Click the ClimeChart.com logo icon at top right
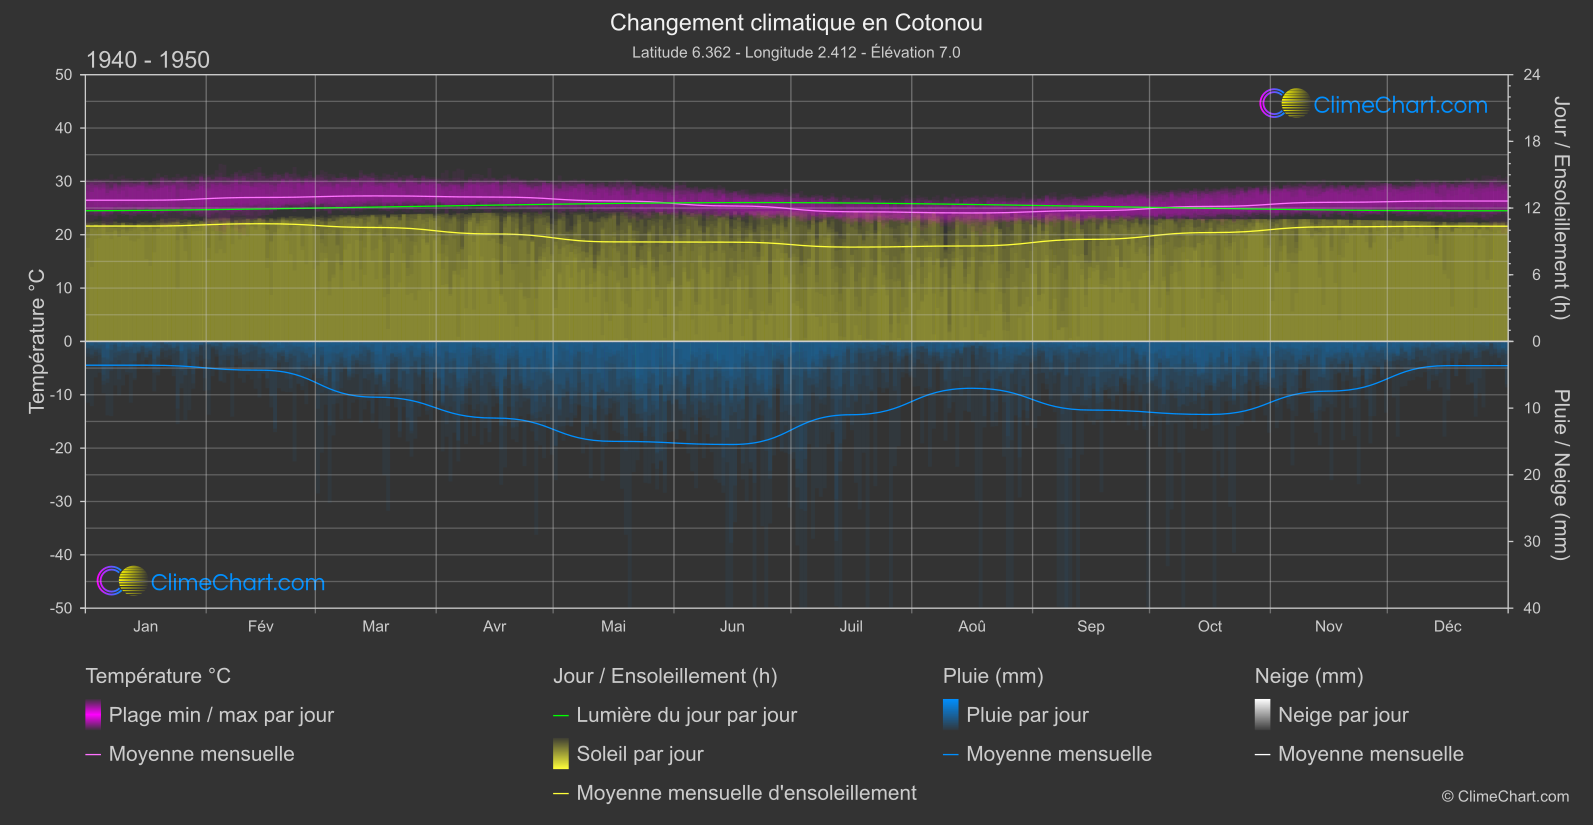 [1285, 103]
